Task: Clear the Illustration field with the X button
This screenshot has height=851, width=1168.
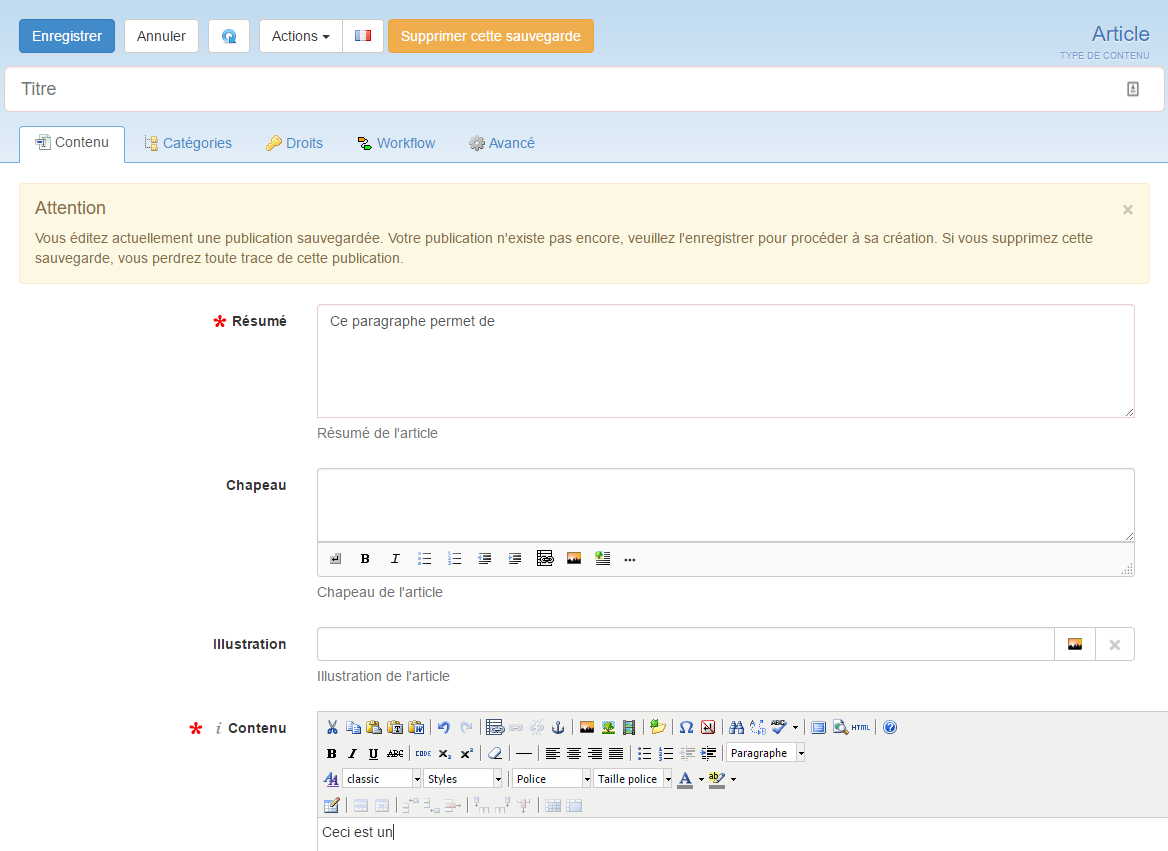Action: coord(1114,645)
